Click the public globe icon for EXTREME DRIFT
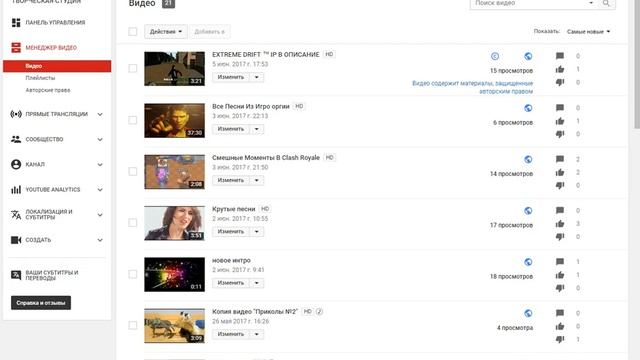640x360 pixels. pos(528,56)
